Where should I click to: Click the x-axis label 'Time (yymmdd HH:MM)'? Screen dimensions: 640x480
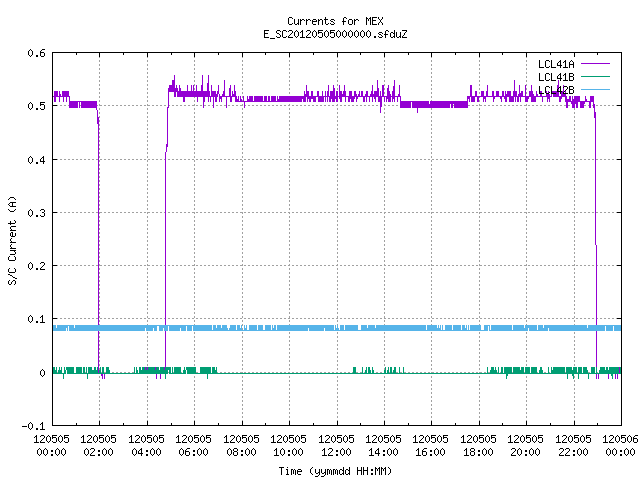tap(335, 471)
